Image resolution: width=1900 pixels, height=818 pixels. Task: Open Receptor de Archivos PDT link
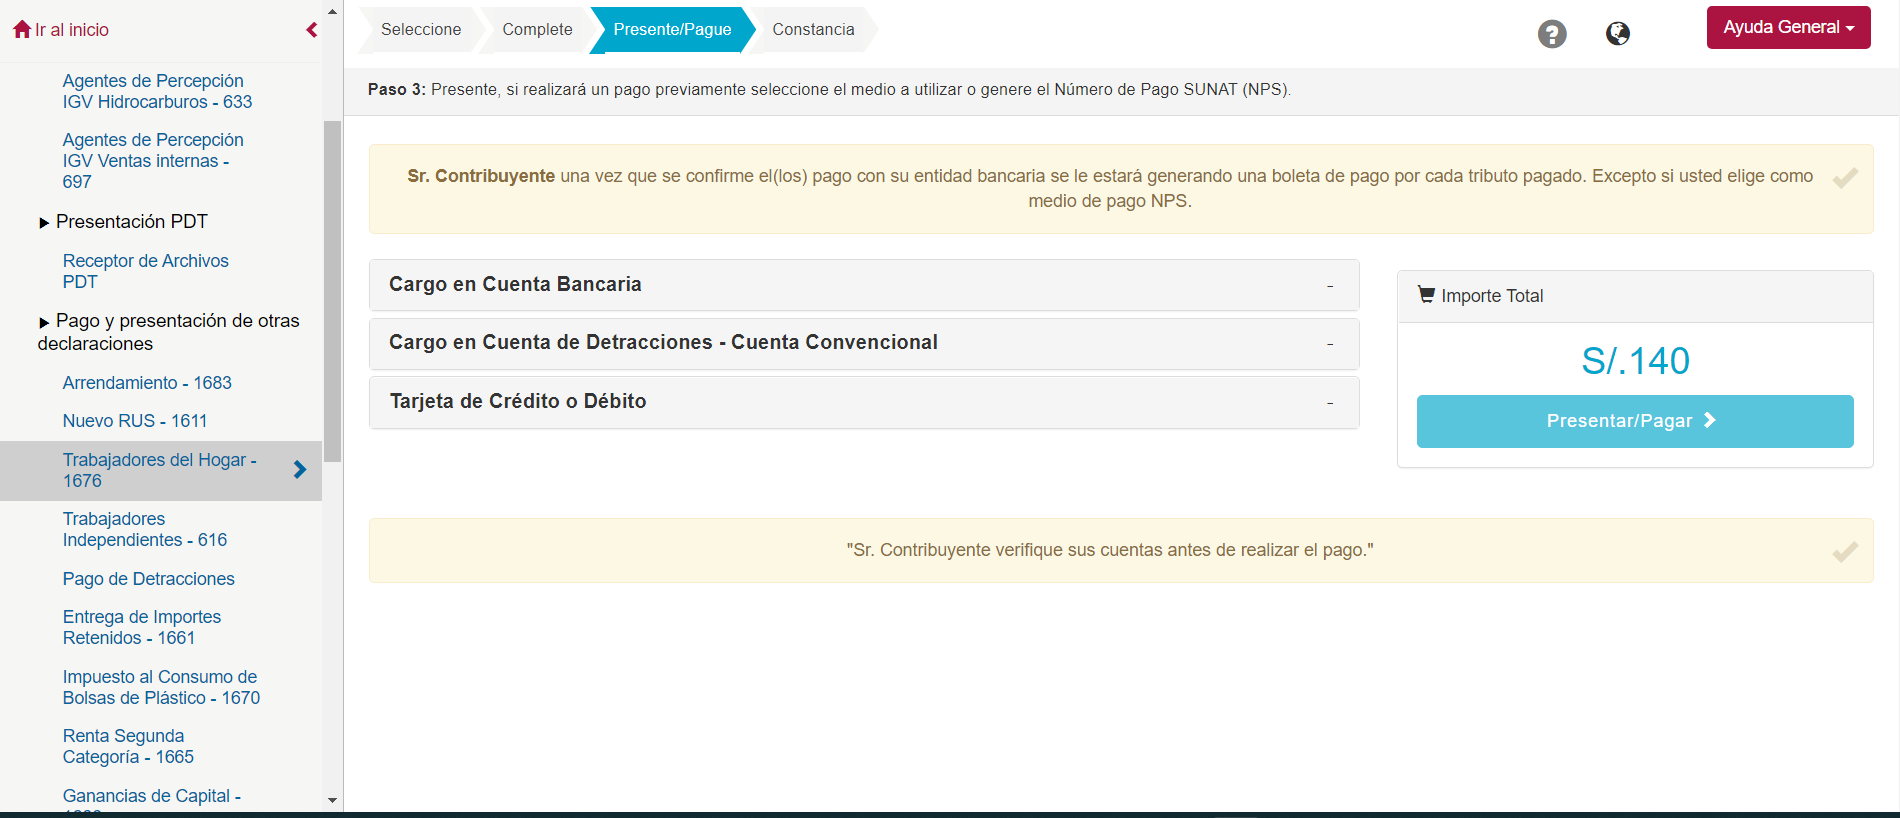point(145,271)
